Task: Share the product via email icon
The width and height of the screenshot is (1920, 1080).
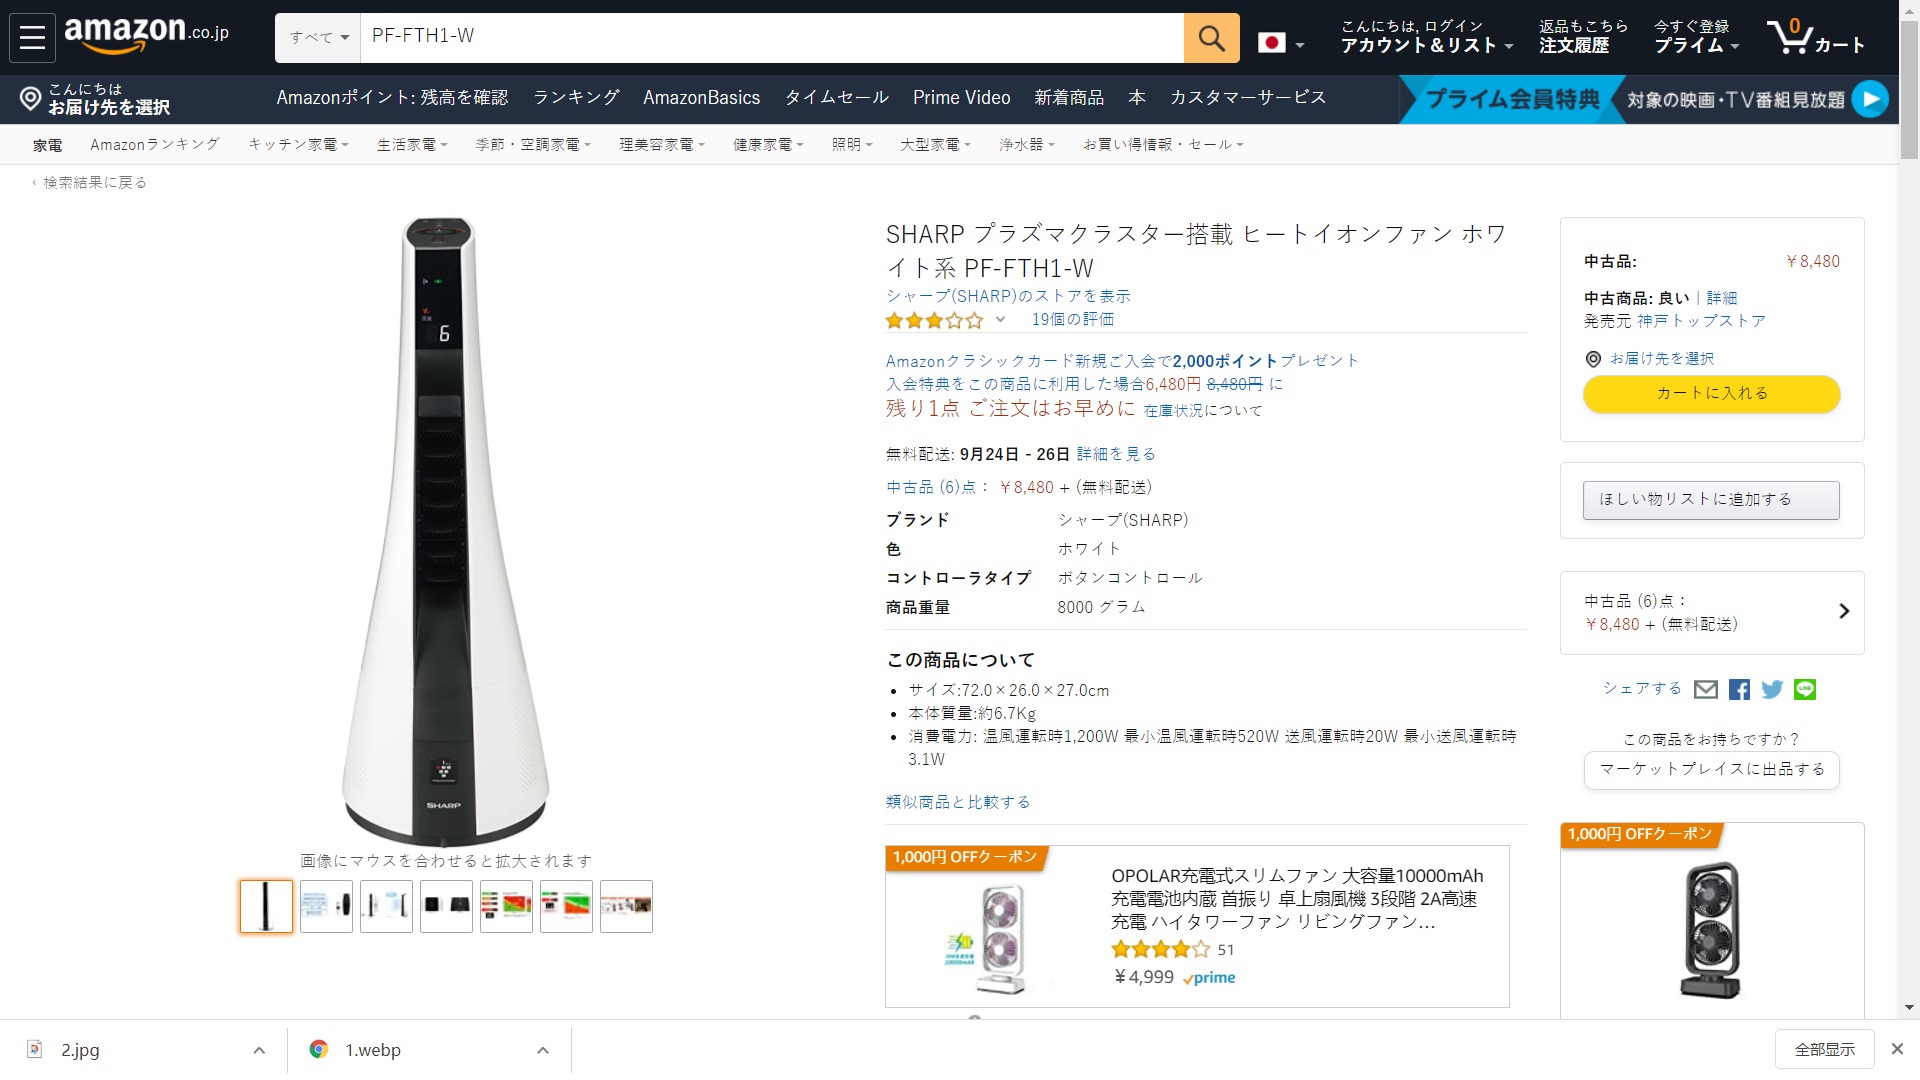Action: click(1705, 689)
